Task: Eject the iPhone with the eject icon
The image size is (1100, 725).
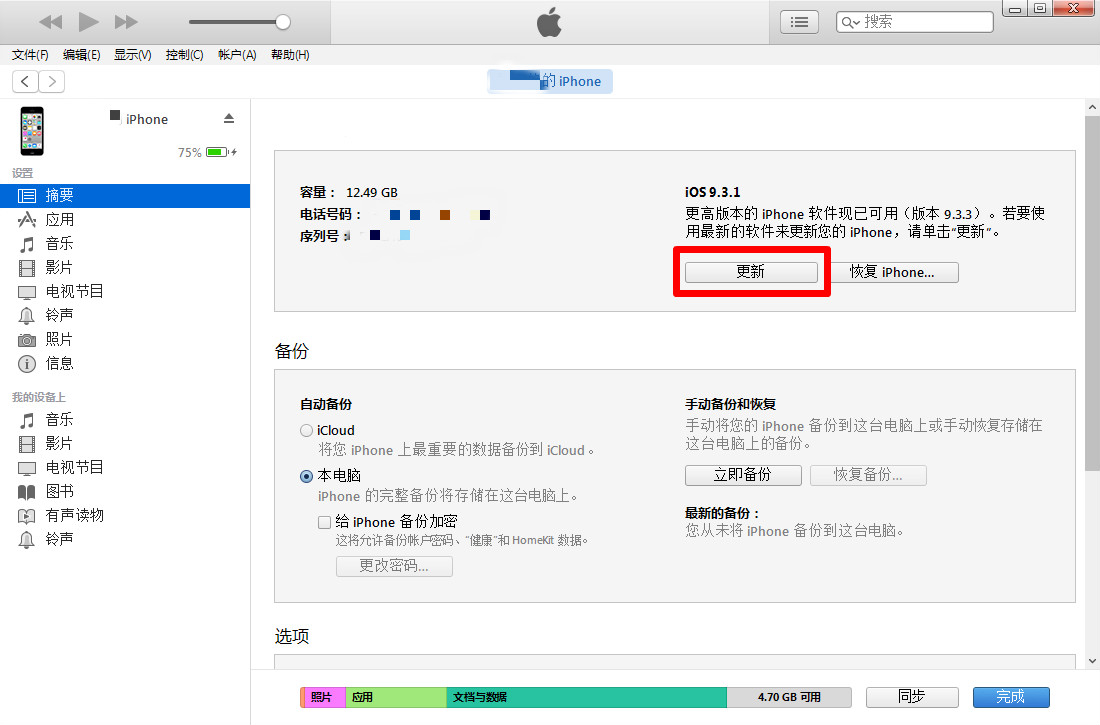Action: [229, 119]
